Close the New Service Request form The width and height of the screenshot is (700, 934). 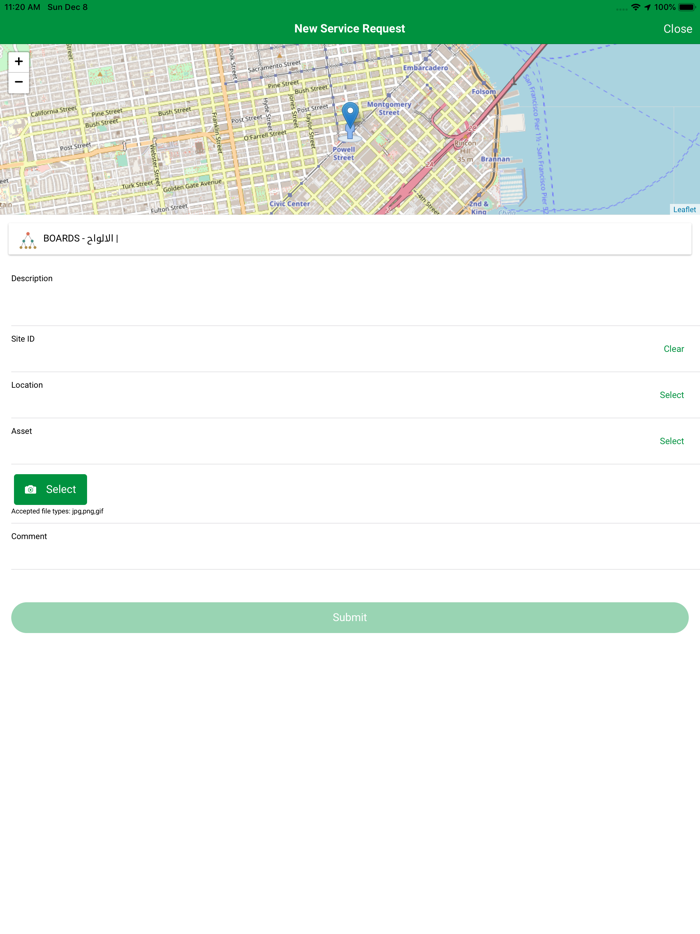coord(677,29)
